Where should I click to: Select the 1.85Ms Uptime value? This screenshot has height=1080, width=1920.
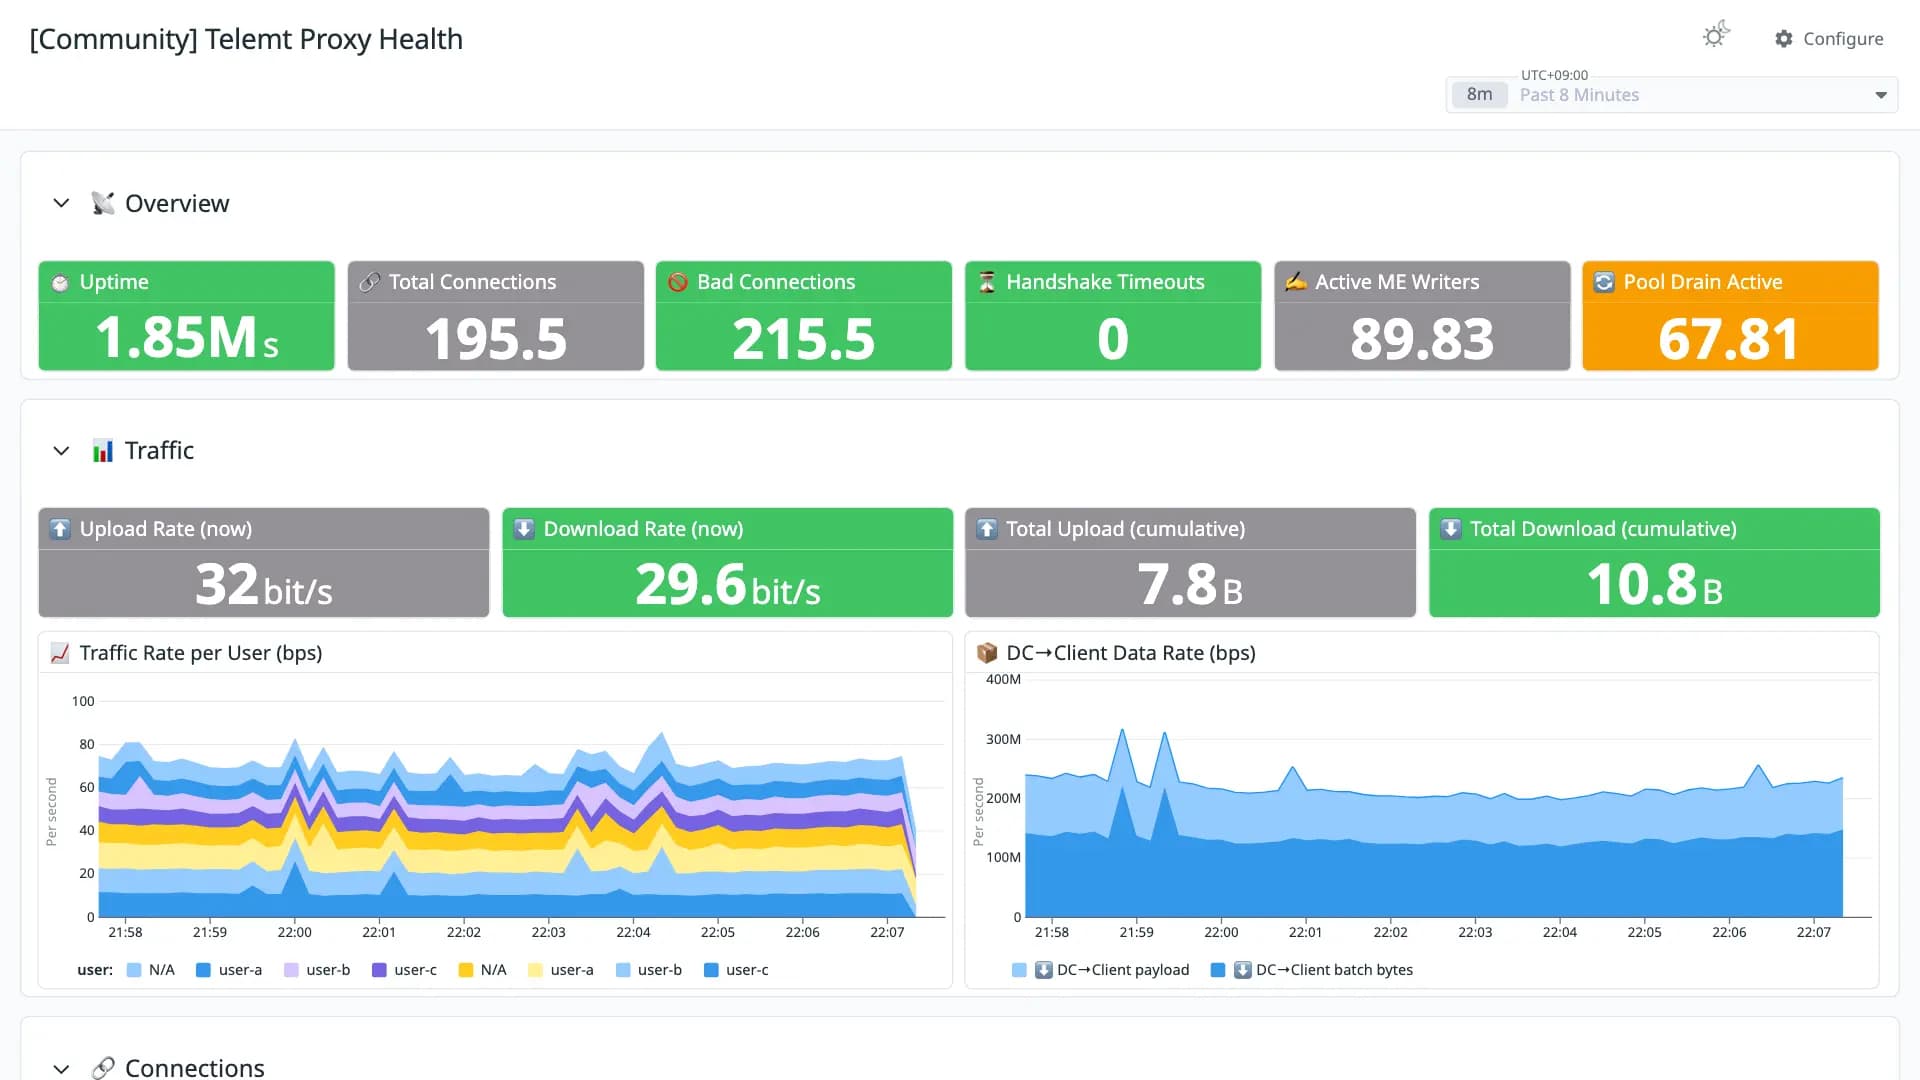coord(187,338)
